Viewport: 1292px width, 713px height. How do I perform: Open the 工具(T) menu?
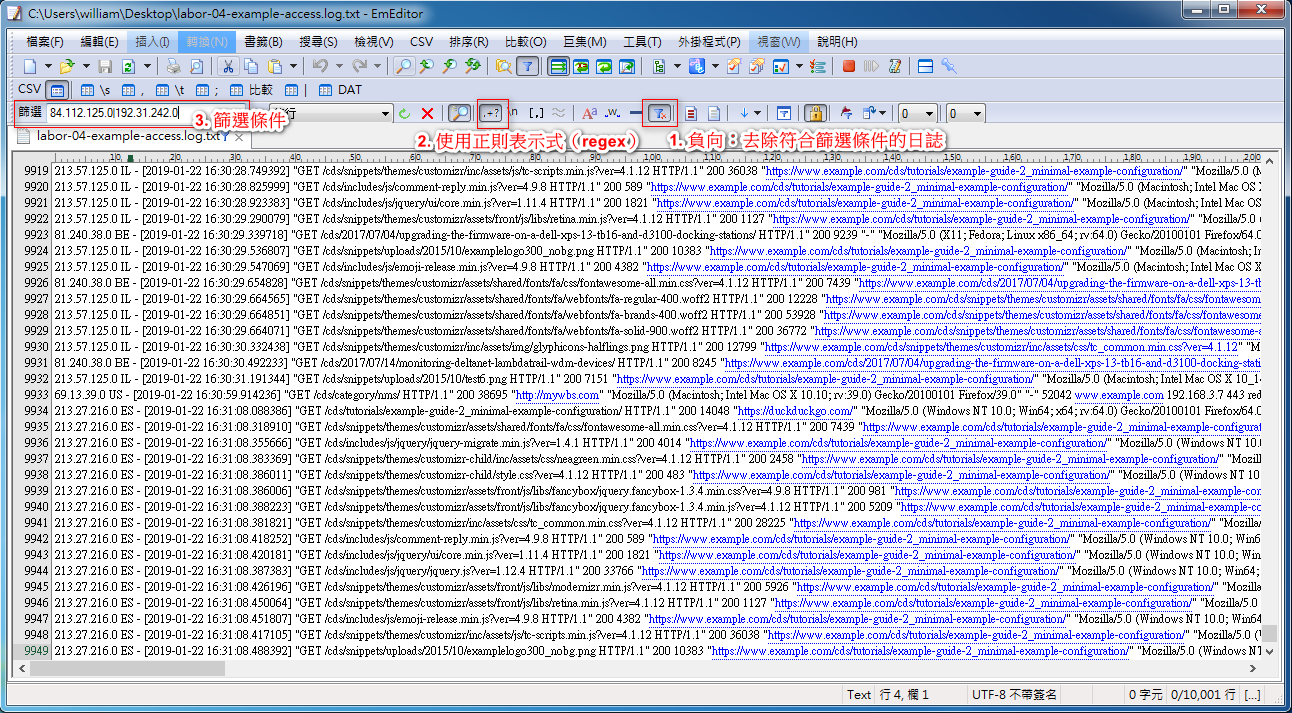click(641, 42)
